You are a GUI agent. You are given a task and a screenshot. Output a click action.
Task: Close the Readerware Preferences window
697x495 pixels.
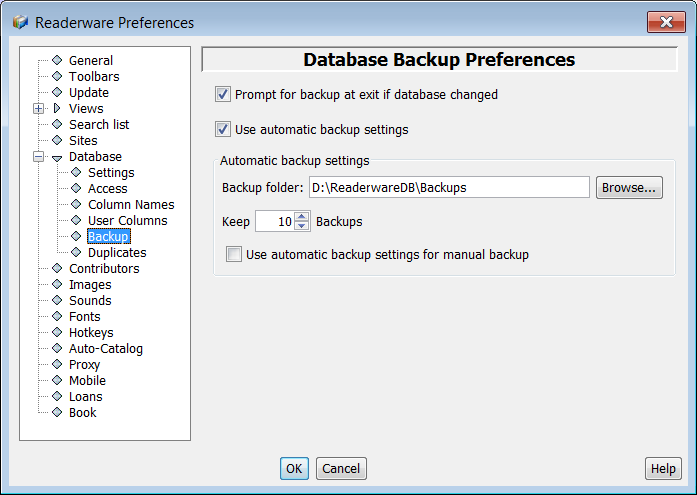click(x=666, y=22)
